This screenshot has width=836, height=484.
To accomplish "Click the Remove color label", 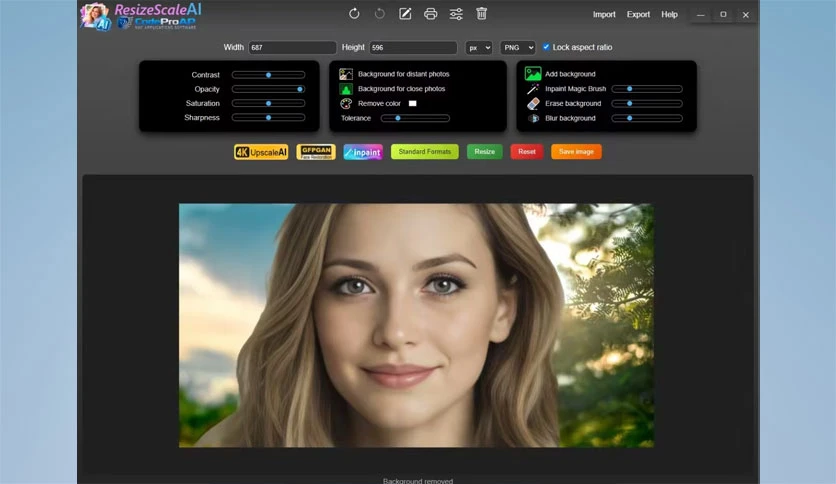I will (x=379, y=103).
